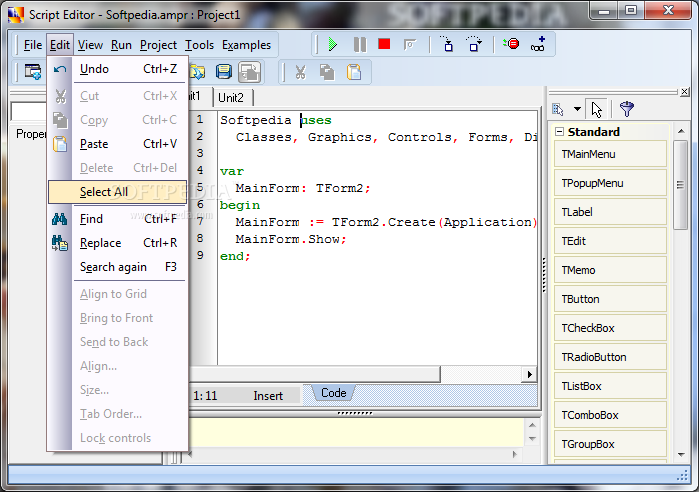Click the Add Watch glasses icon
The image size is (699, 492).
tap(538, 44)
